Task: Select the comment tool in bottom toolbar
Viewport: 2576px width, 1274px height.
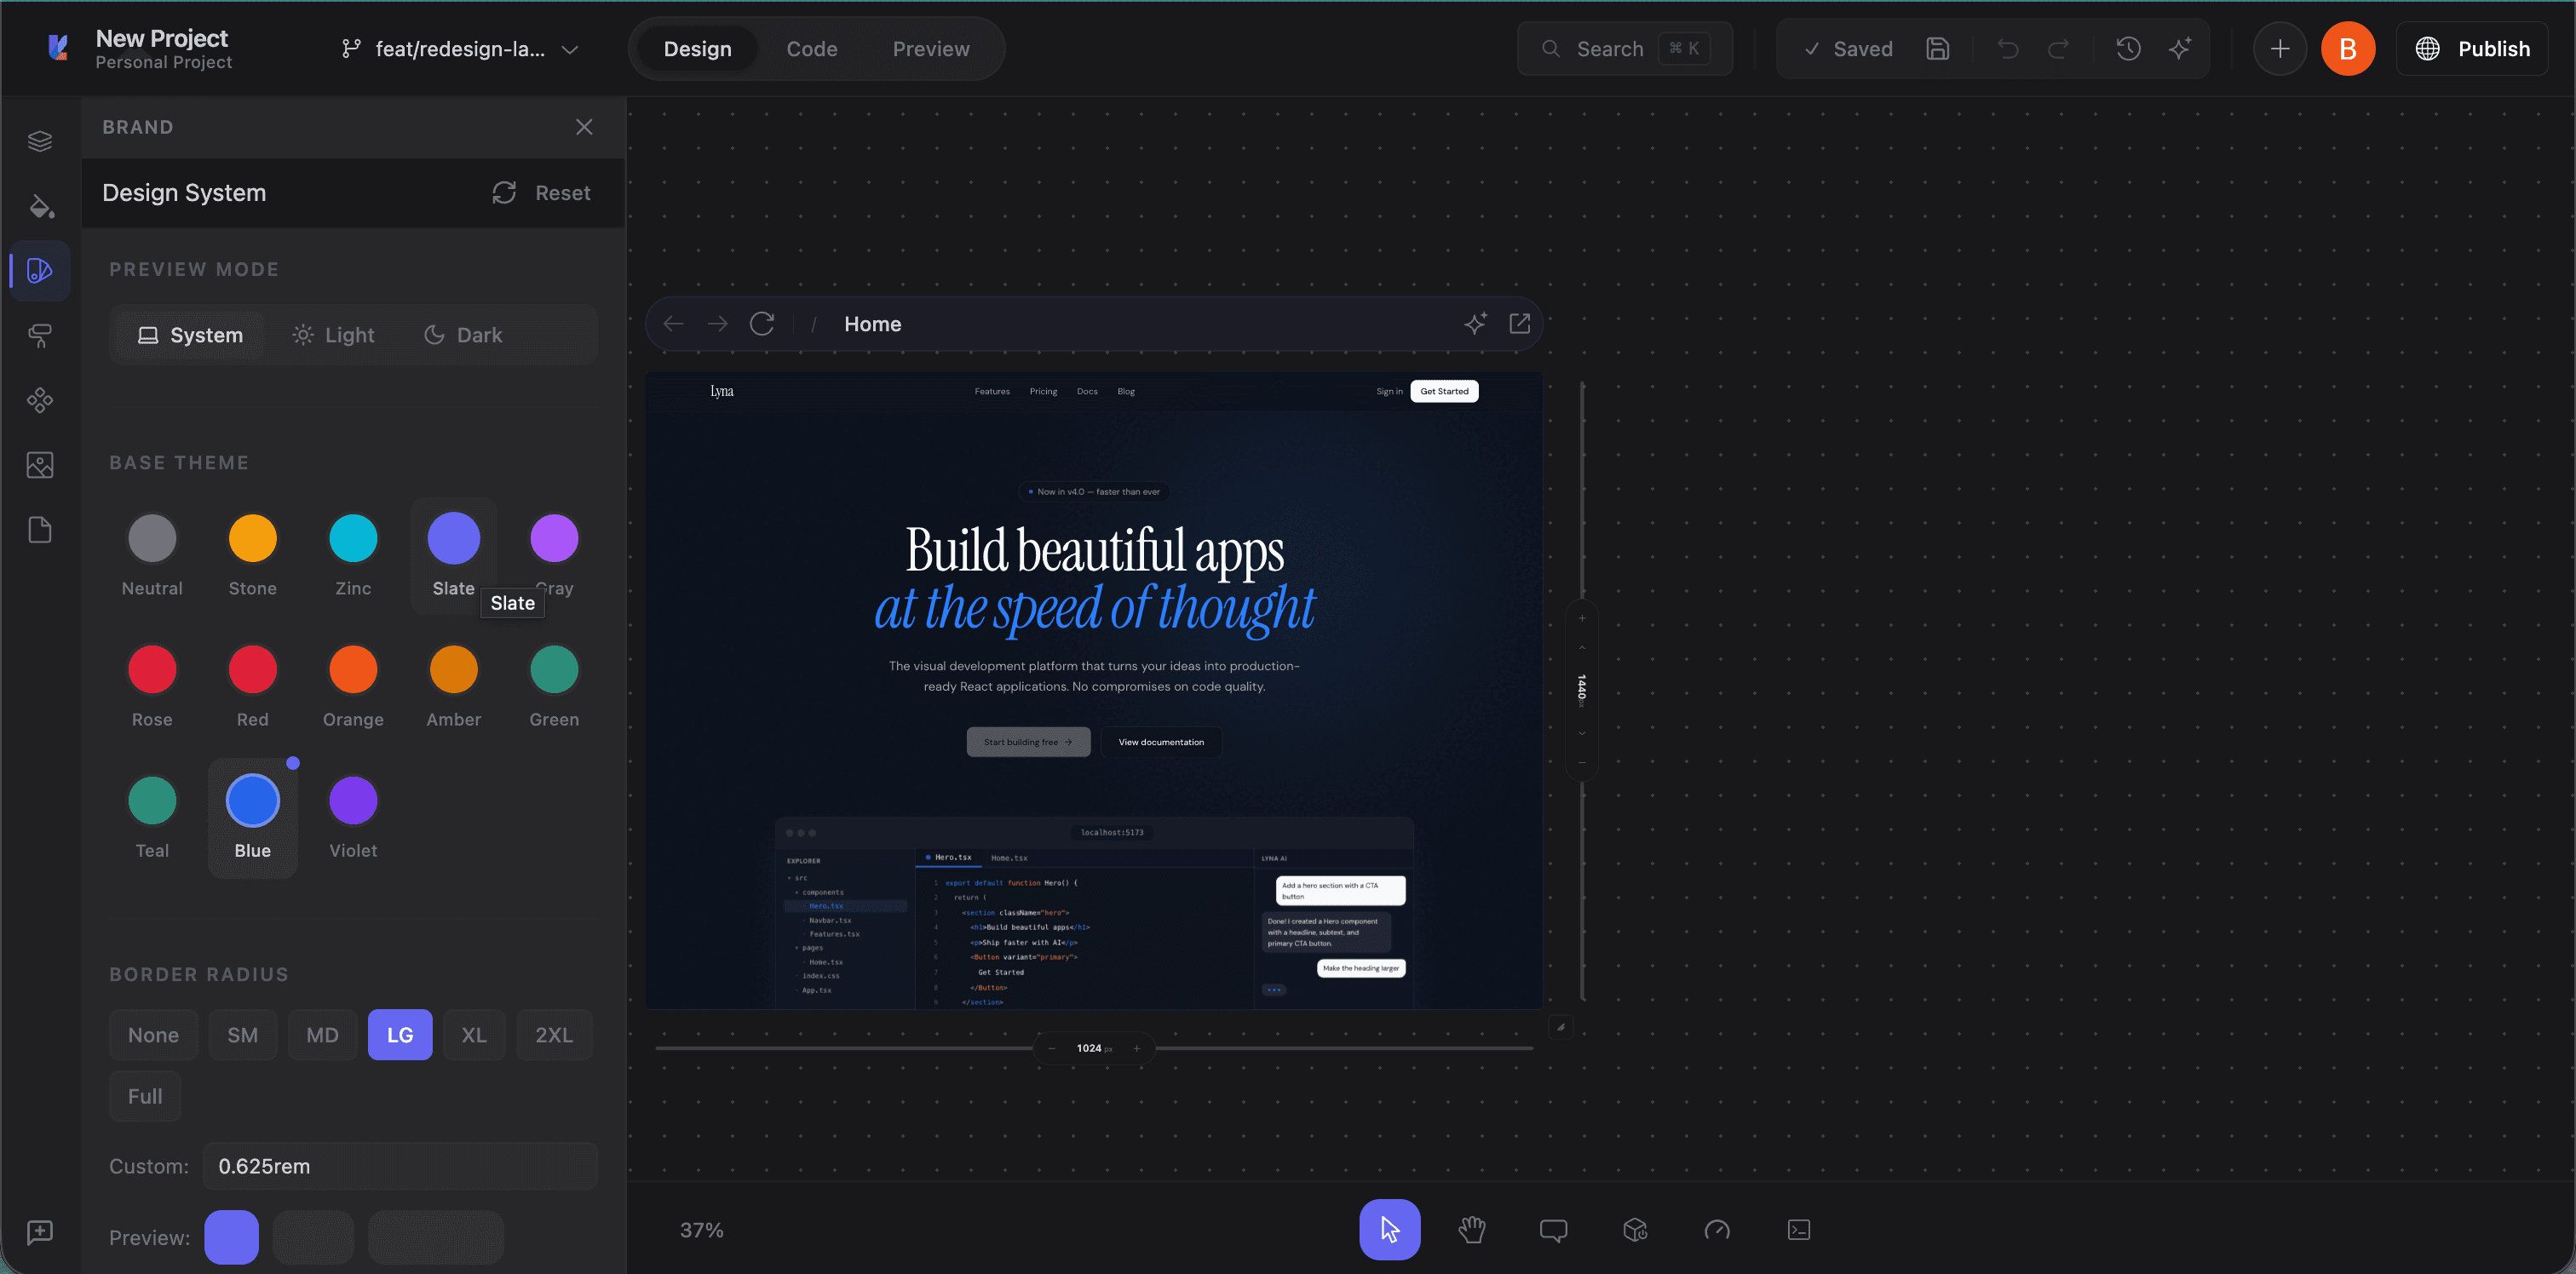Action: click(1553, 1229)
